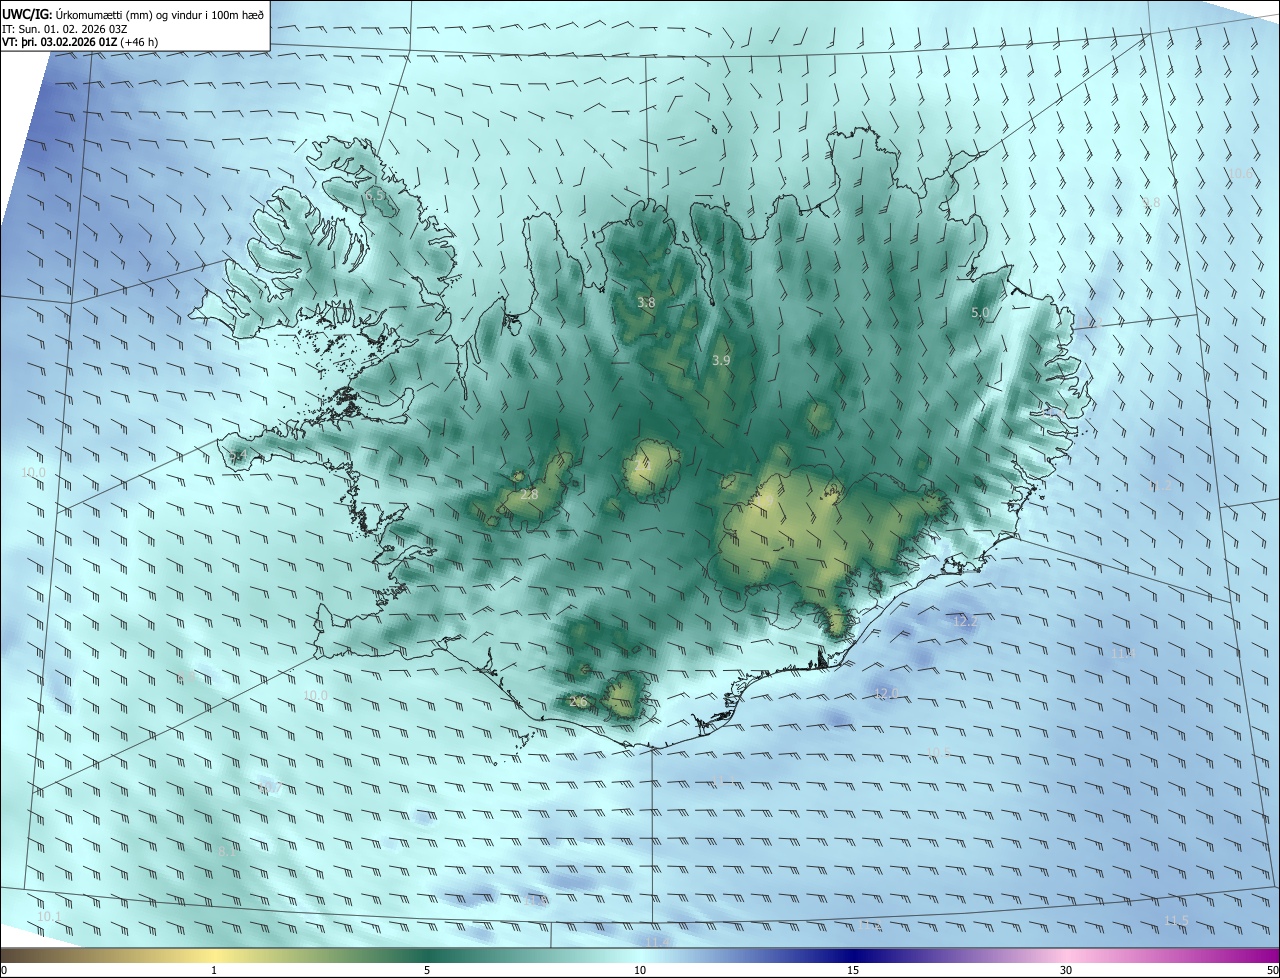Click the 10.1 value label on the map
This screenshot has width=1280, height=978.
(x=49, y=916)
